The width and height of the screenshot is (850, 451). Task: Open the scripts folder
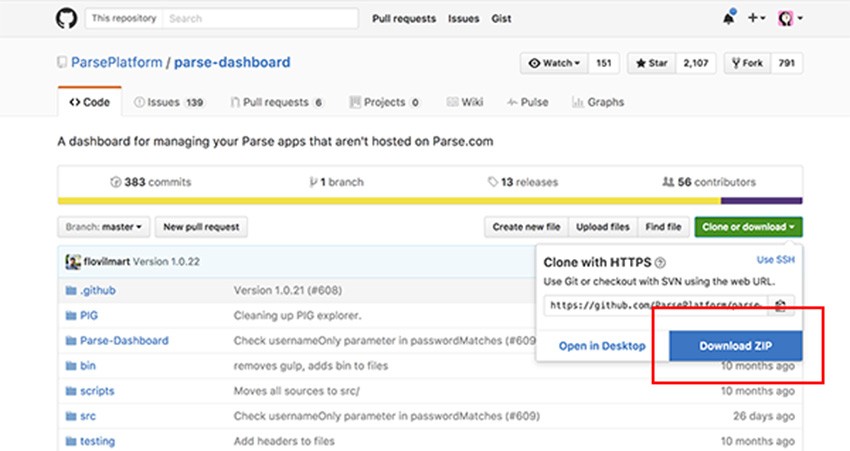click(98, 391)
